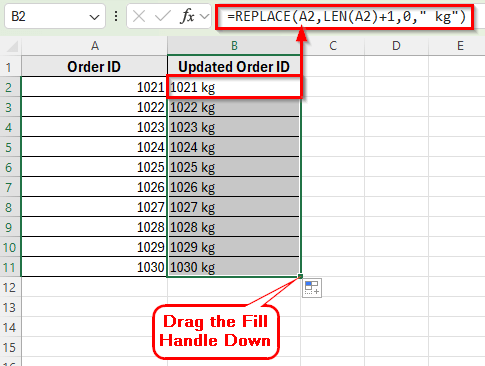
Task: Click the 'Order ID' header cell
Action: 94,67
